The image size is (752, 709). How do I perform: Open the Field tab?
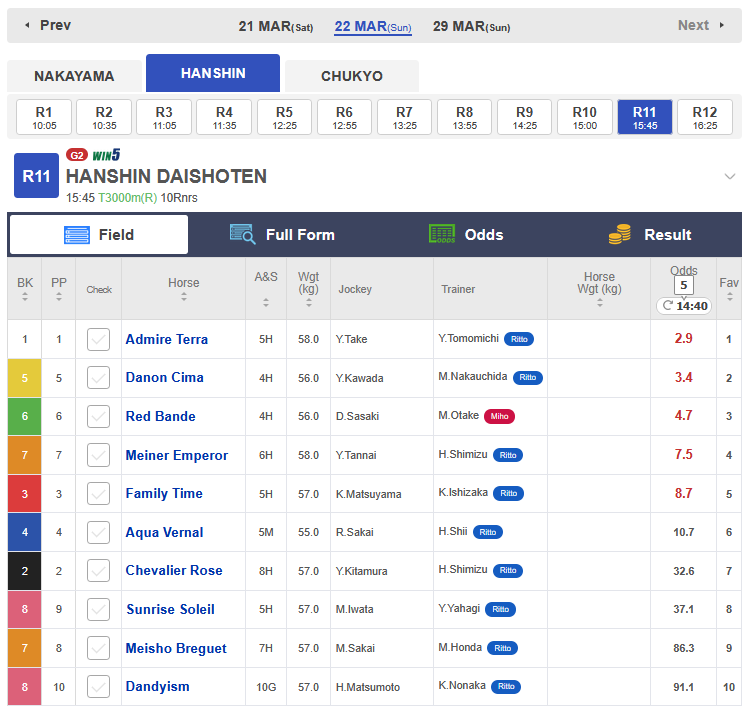coord(99,235)
